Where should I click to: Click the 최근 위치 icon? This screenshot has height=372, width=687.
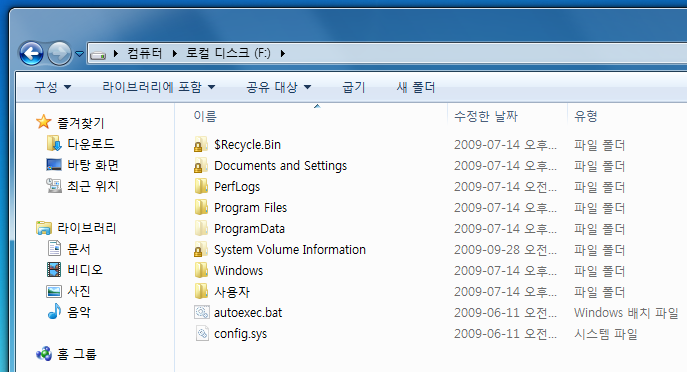pyautogui.click(x=54, y=185)
